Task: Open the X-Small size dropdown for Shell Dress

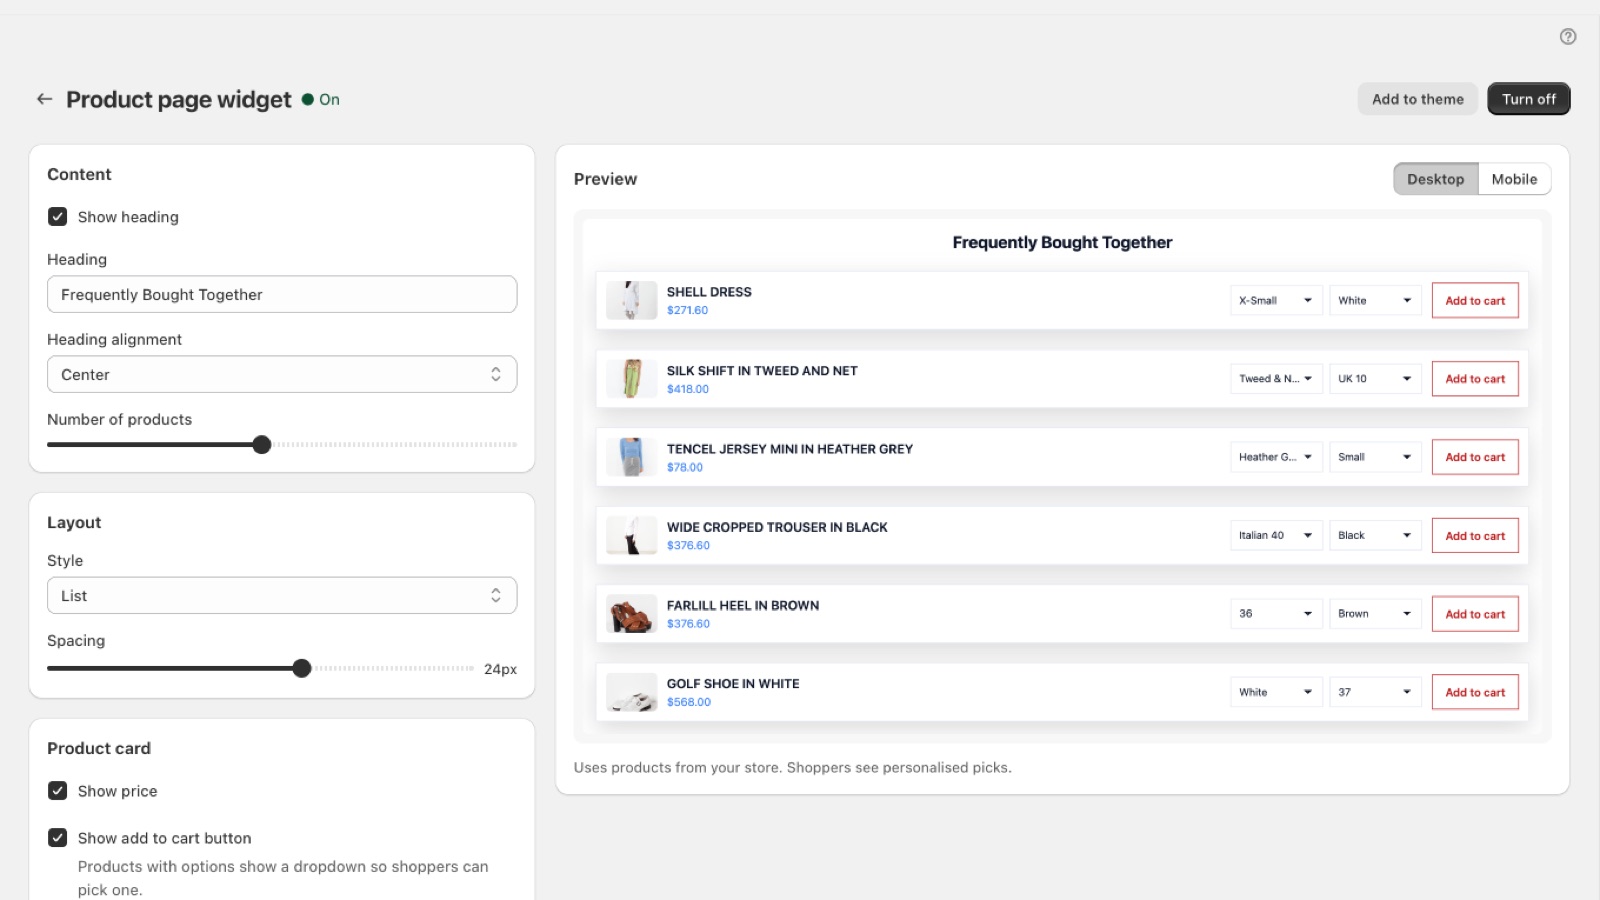Action: click(1276, 300)
